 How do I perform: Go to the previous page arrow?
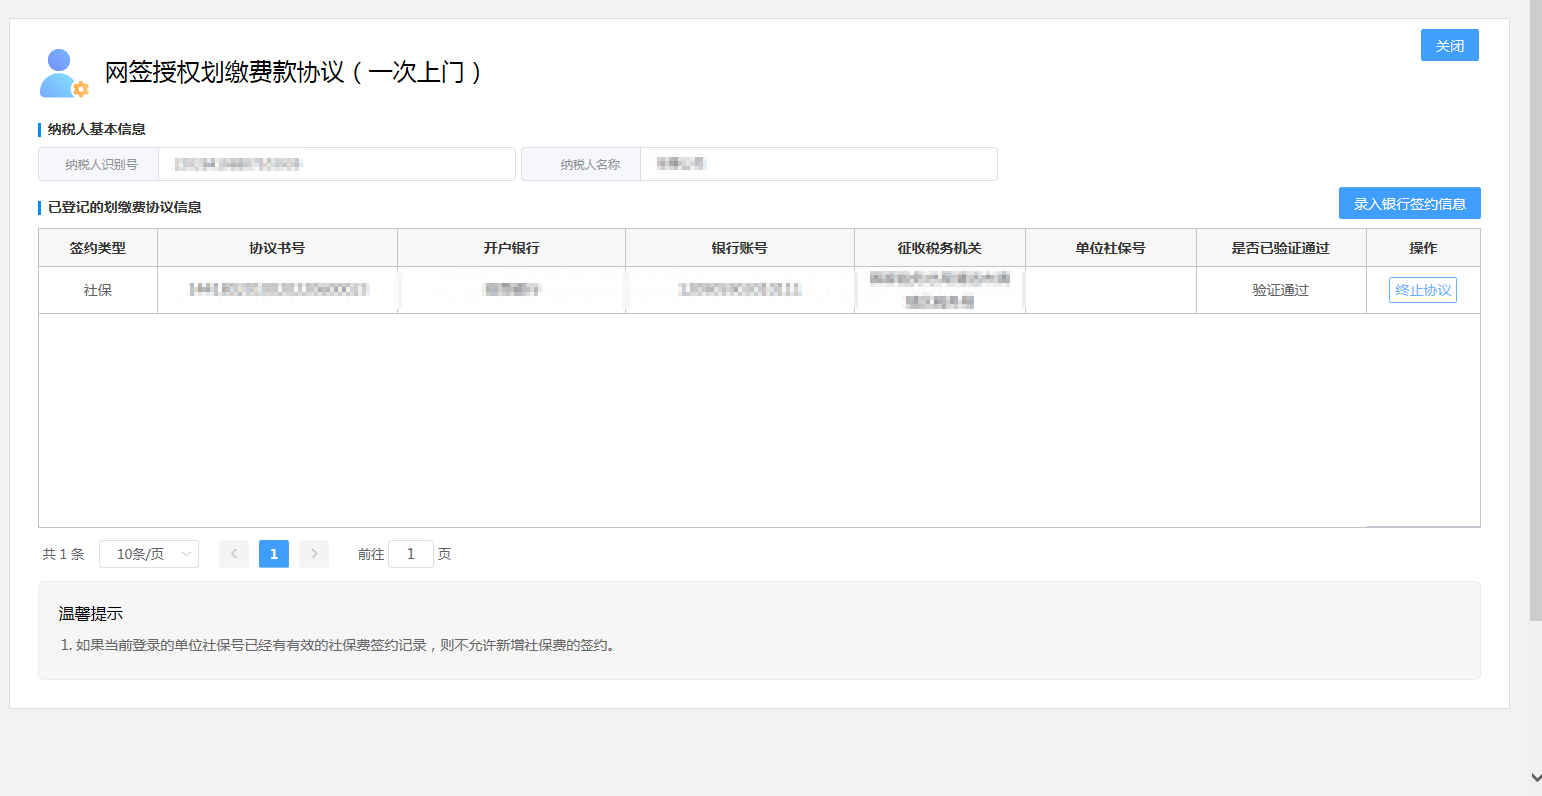point(234,554)
